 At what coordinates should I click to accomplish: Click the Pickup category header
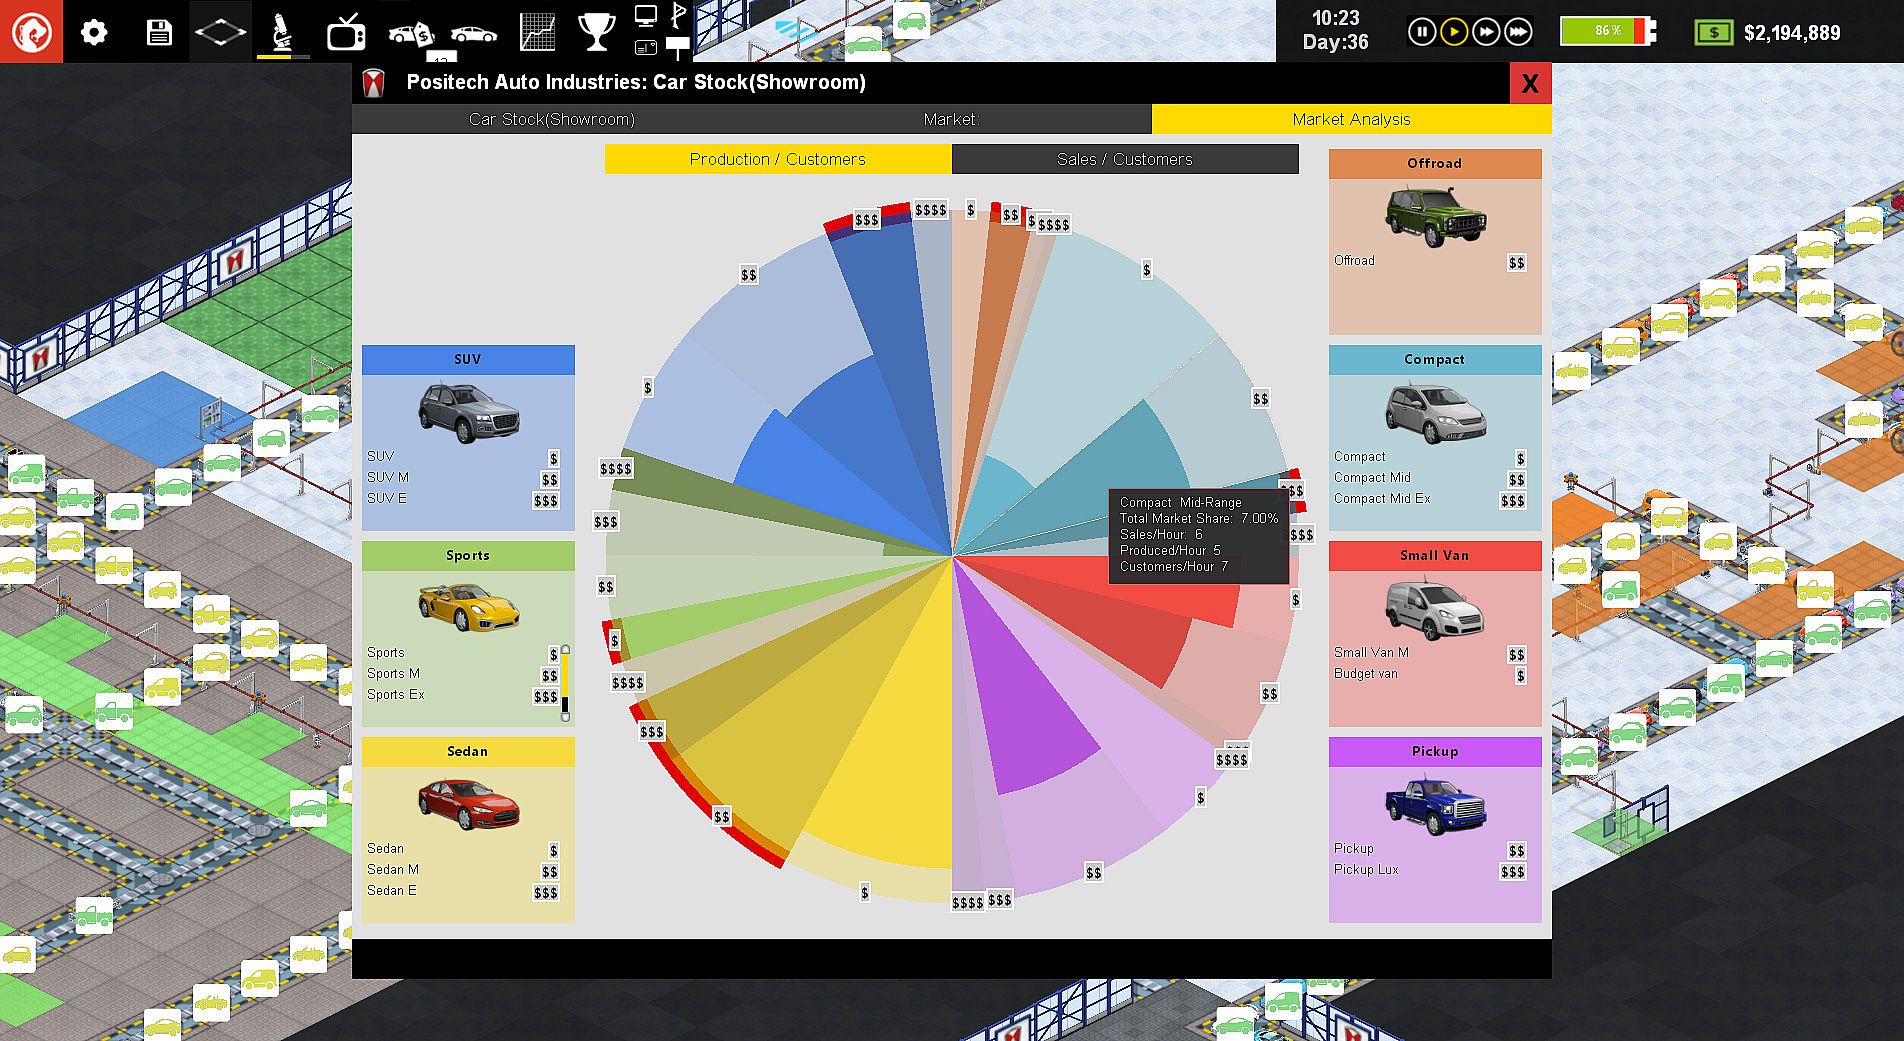click(1435, 752)
